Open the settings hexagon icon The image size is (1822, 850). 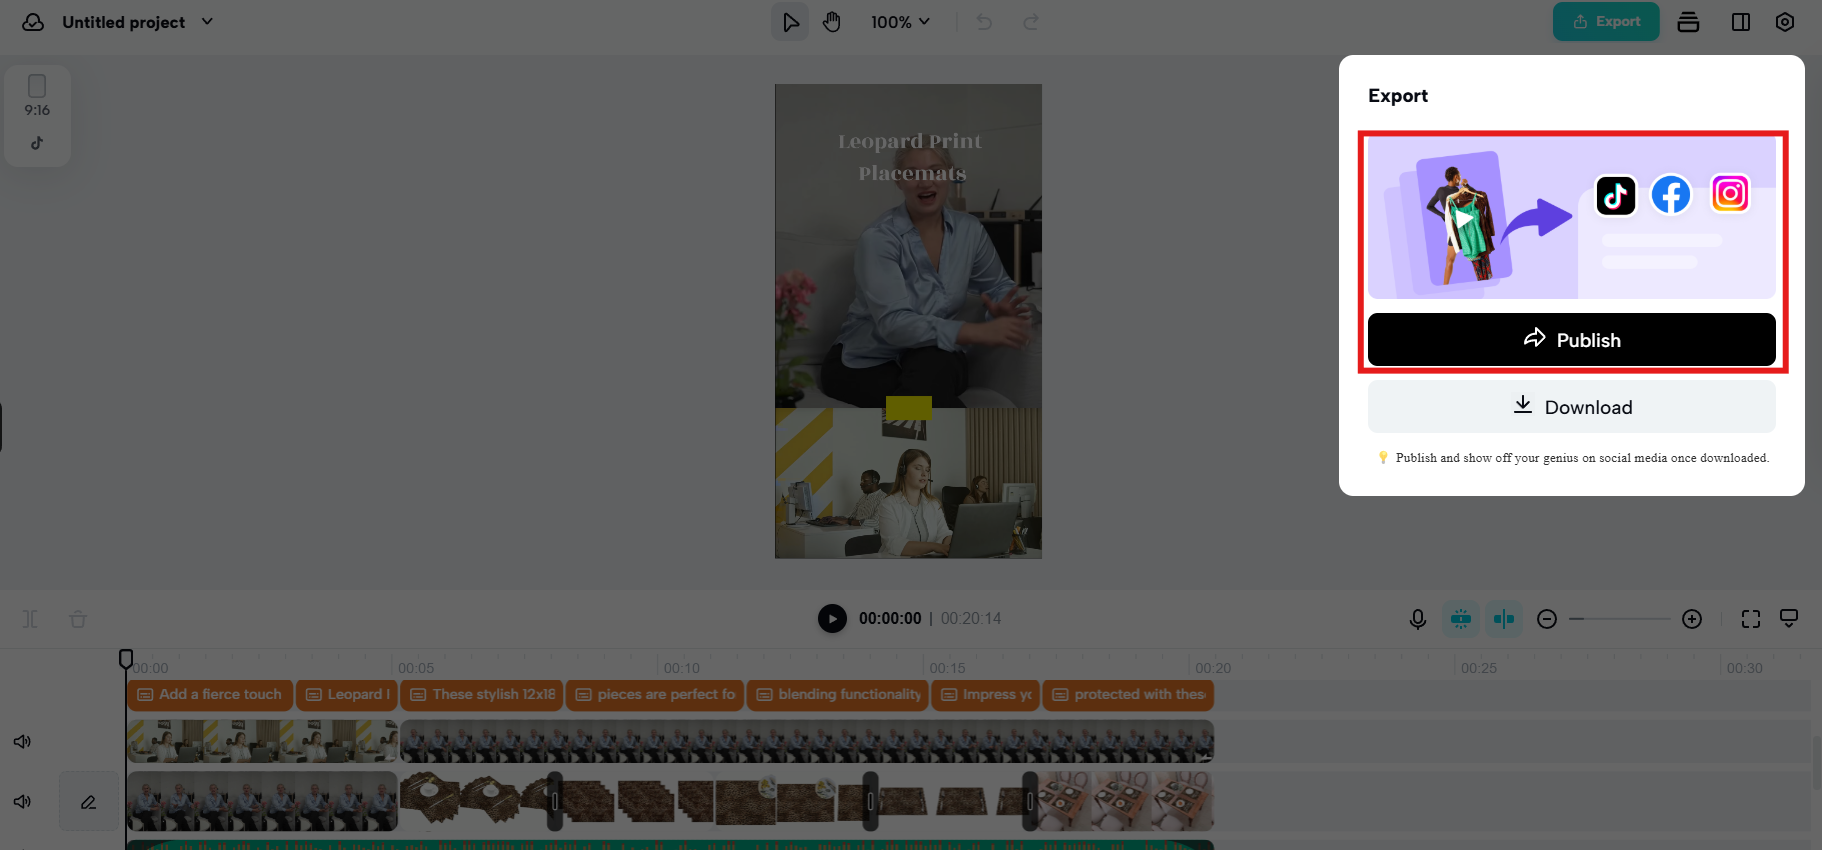pyautogui.click(x=1785, y=22)
